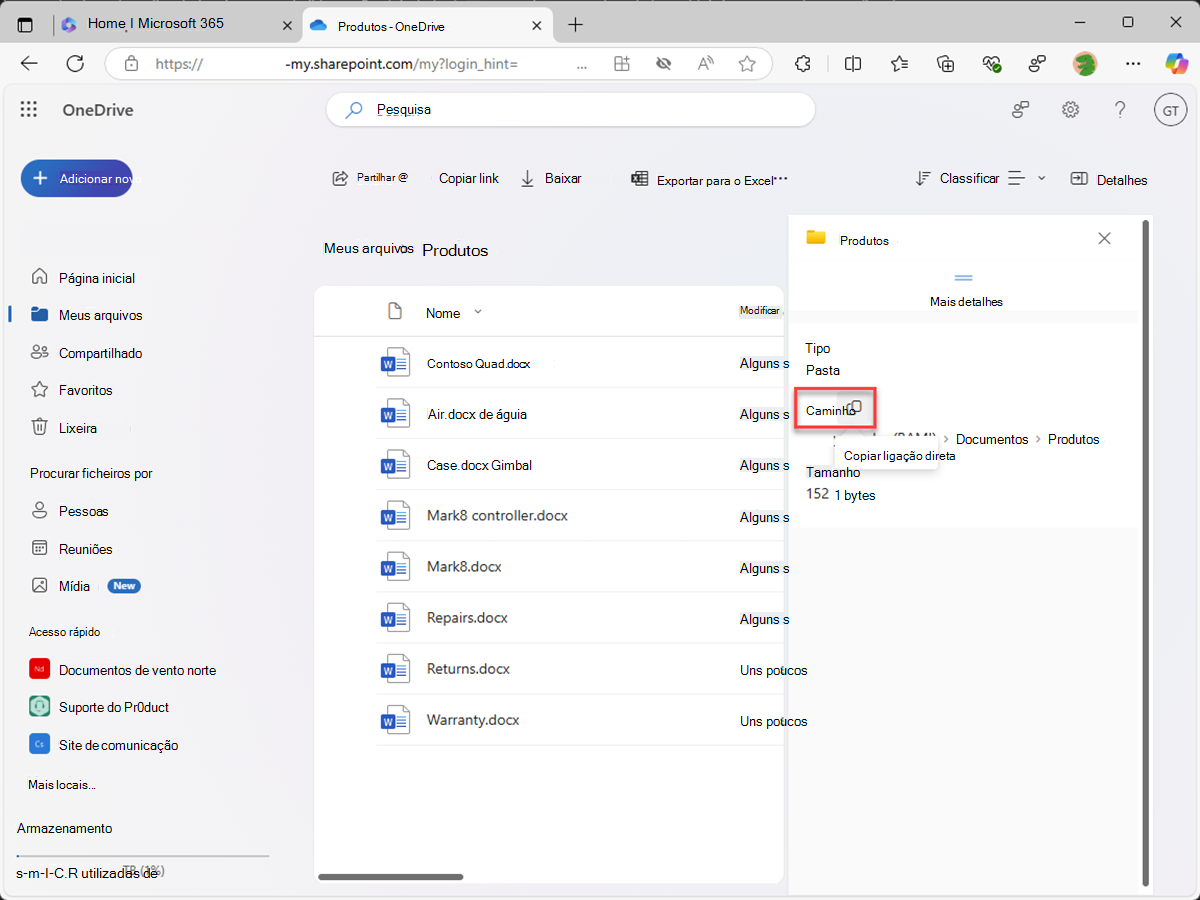Viewport: 1200px width, 900px height.
Task: Toggle the Detalhes pane button
Action: tap(1109, 180)
